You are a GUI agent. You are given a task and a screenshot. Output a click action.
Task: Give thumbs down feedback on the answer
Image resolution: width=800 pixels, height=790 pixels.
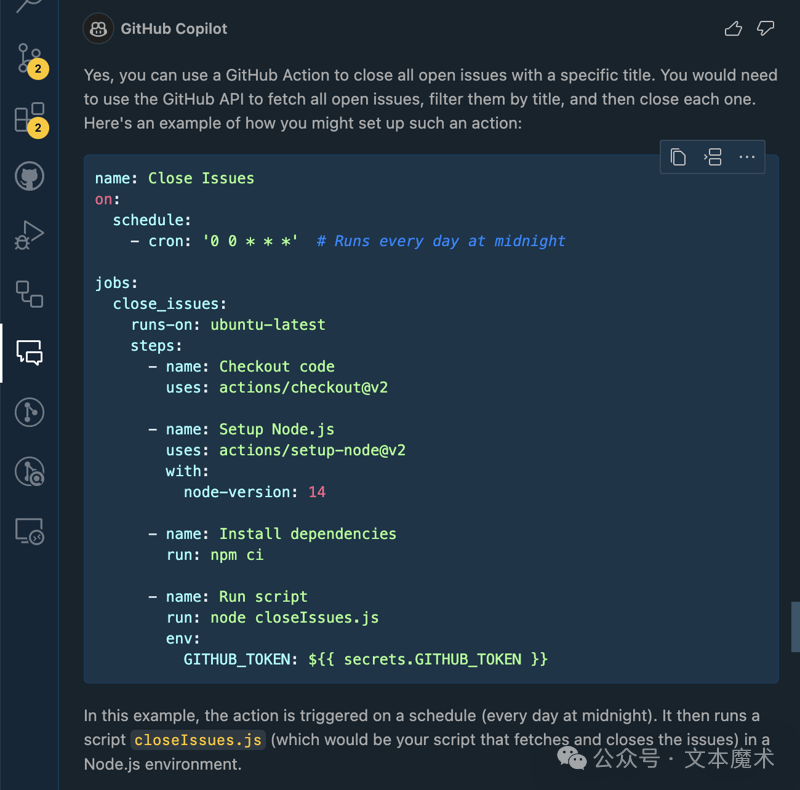click(x=765, y=28)
